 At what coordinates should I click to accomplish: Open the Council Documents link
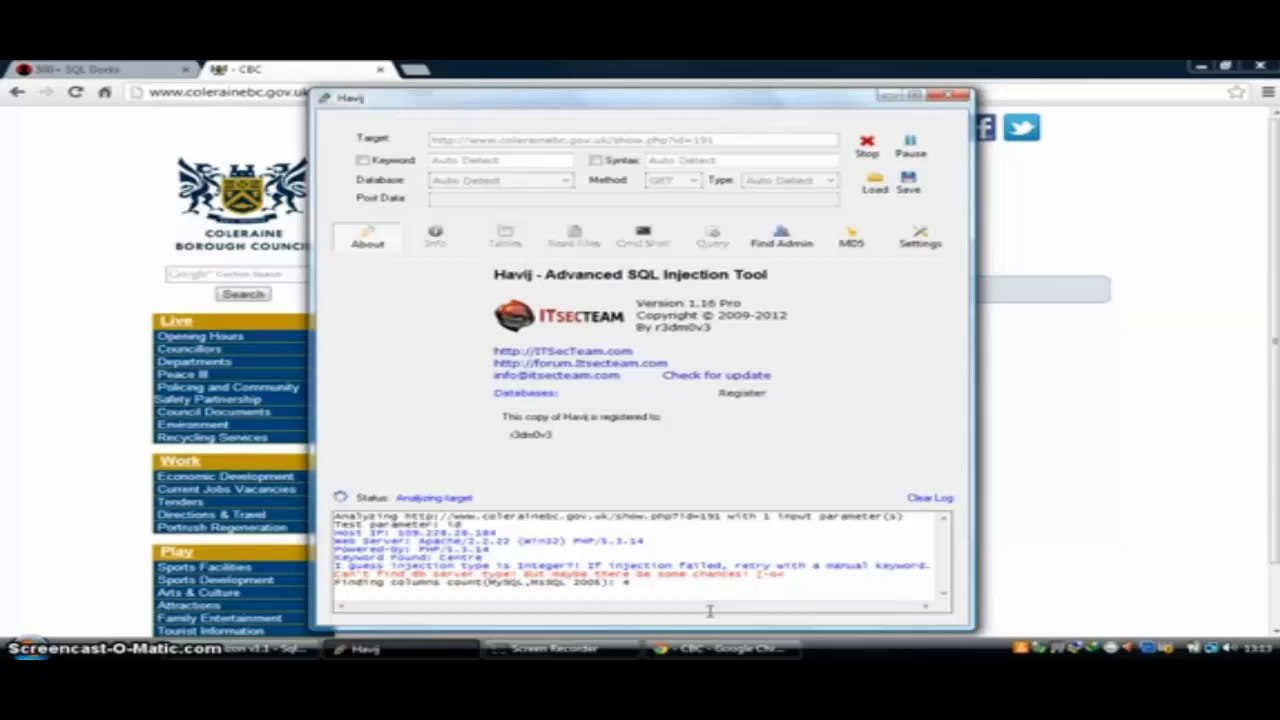(213, 412)
